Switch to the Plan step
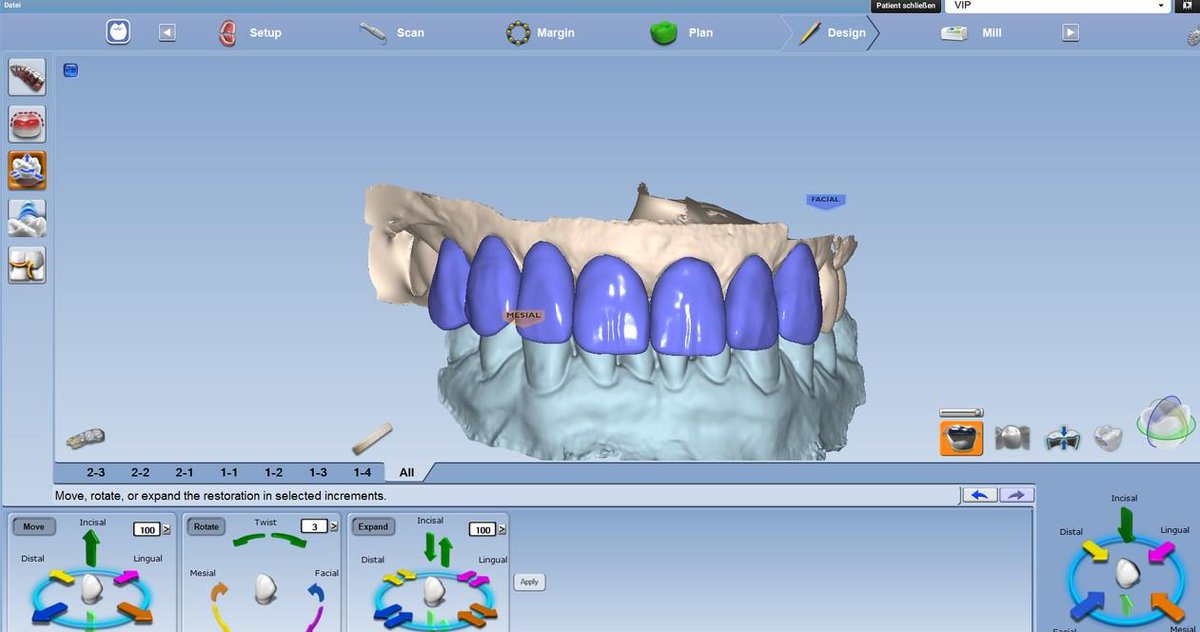Screen dimensions: 1200x632 tap(682, 33)
